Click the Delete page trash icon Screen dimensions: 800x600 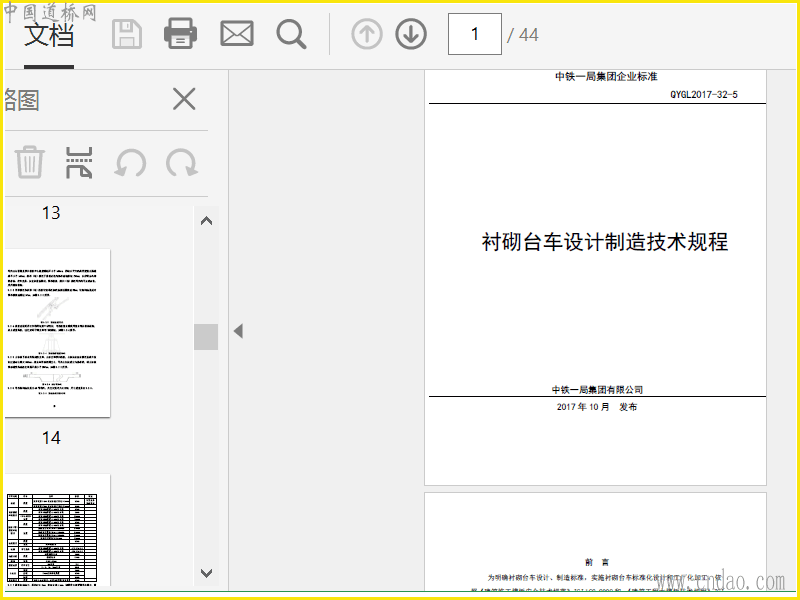click(x=30, y=162)
